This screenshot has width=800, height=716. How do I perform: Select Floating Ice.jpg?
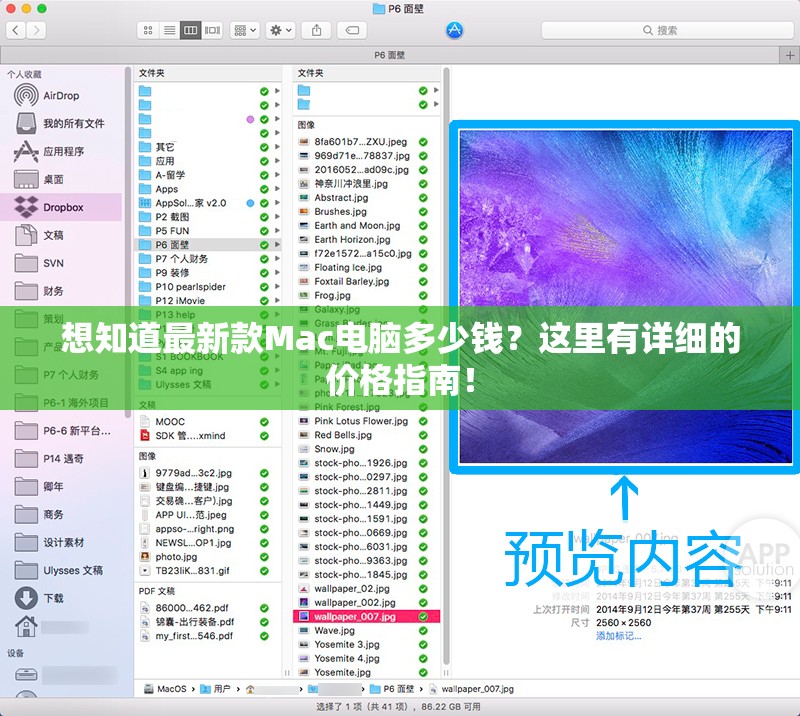366,267
